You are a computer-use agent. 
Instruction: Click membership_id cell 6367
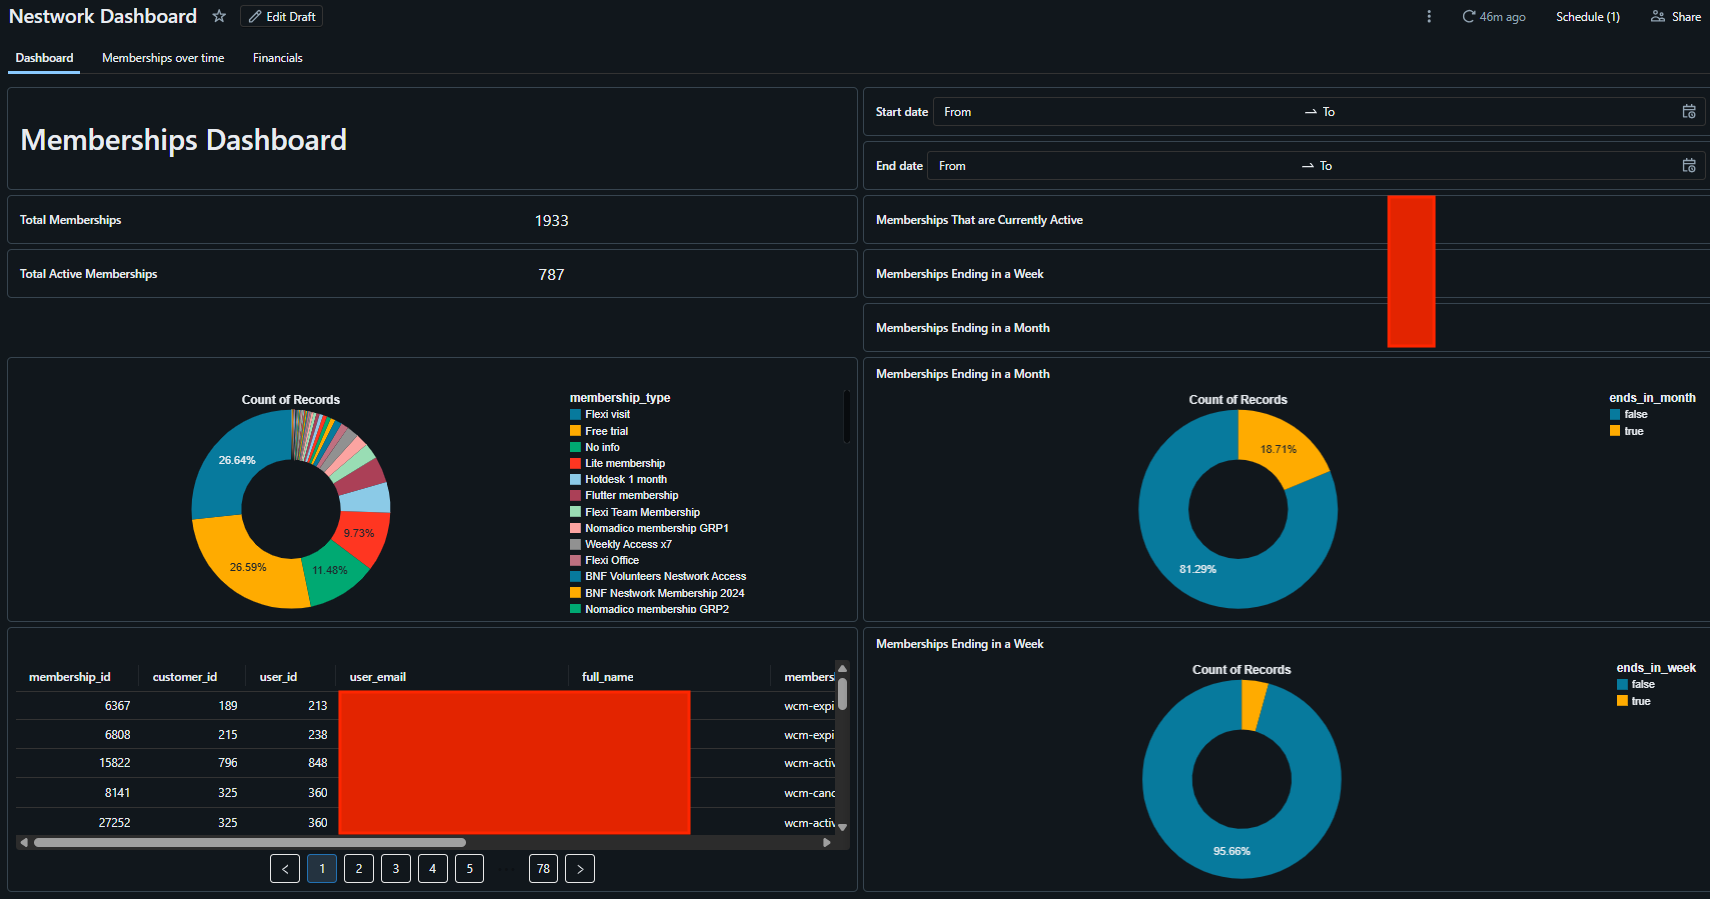click(x=117, y=706)
